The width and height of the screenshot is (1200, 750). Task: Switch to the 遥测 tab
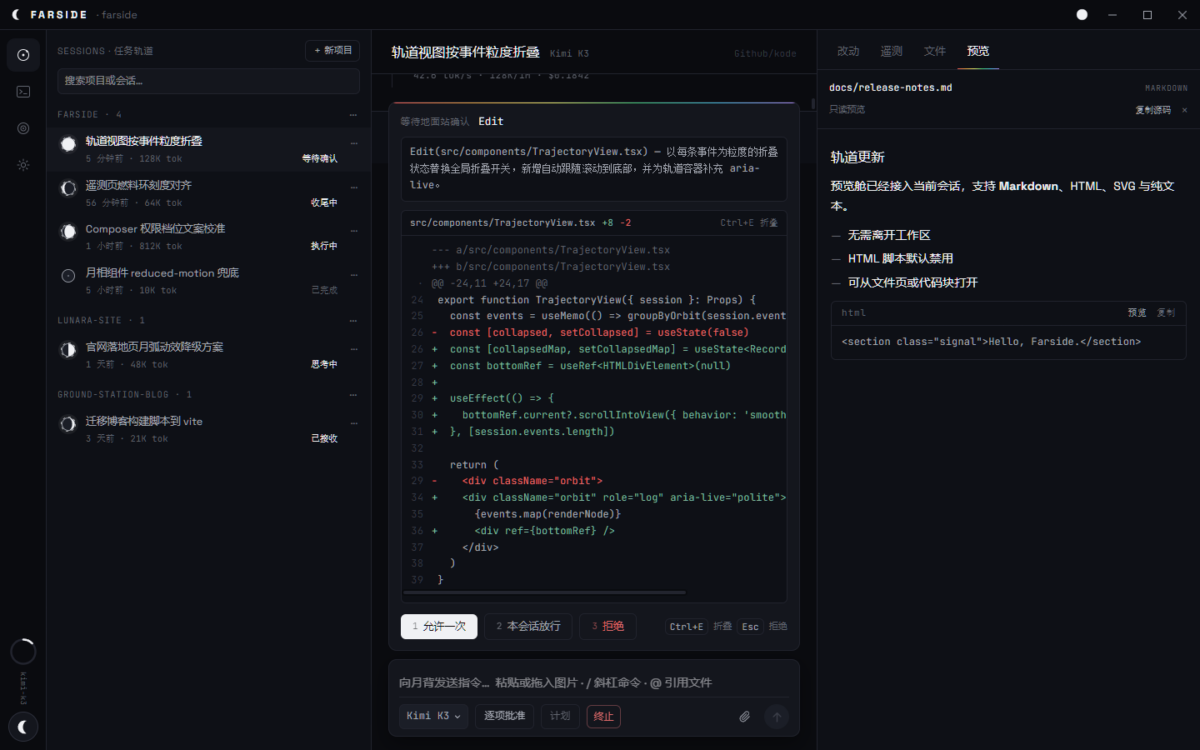pos(891,51)
